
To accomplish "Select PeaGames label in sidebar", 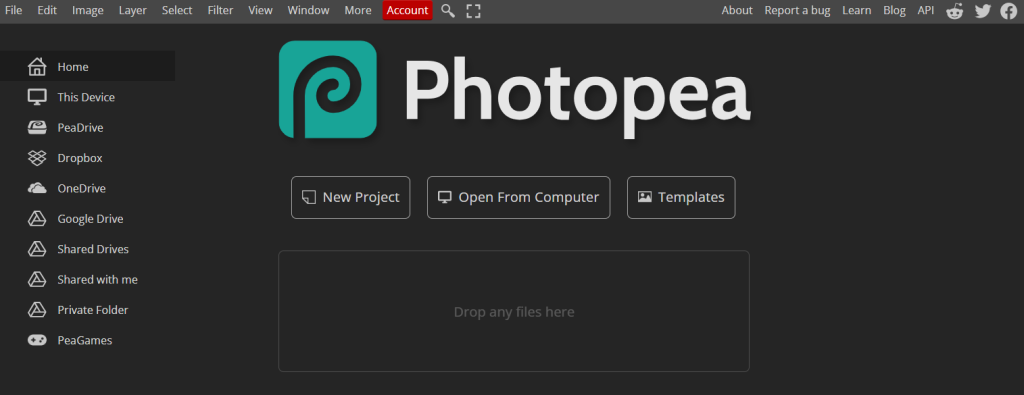I will pyautogui.click(x=85, y=340).
